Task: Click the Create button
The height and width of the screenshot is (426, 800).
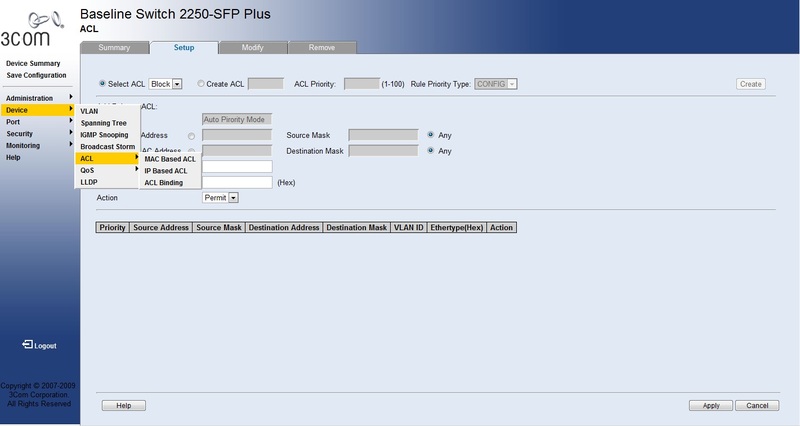Action: tap(751, 84)
